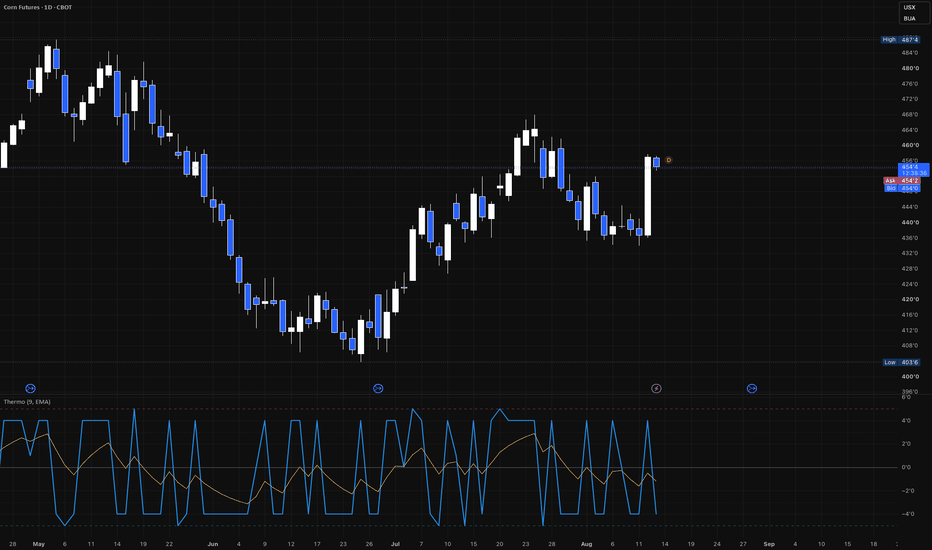Click the Low 403'6 price label
The height and width of the screenshot is (550, 932).
click(x=900, y=362)
